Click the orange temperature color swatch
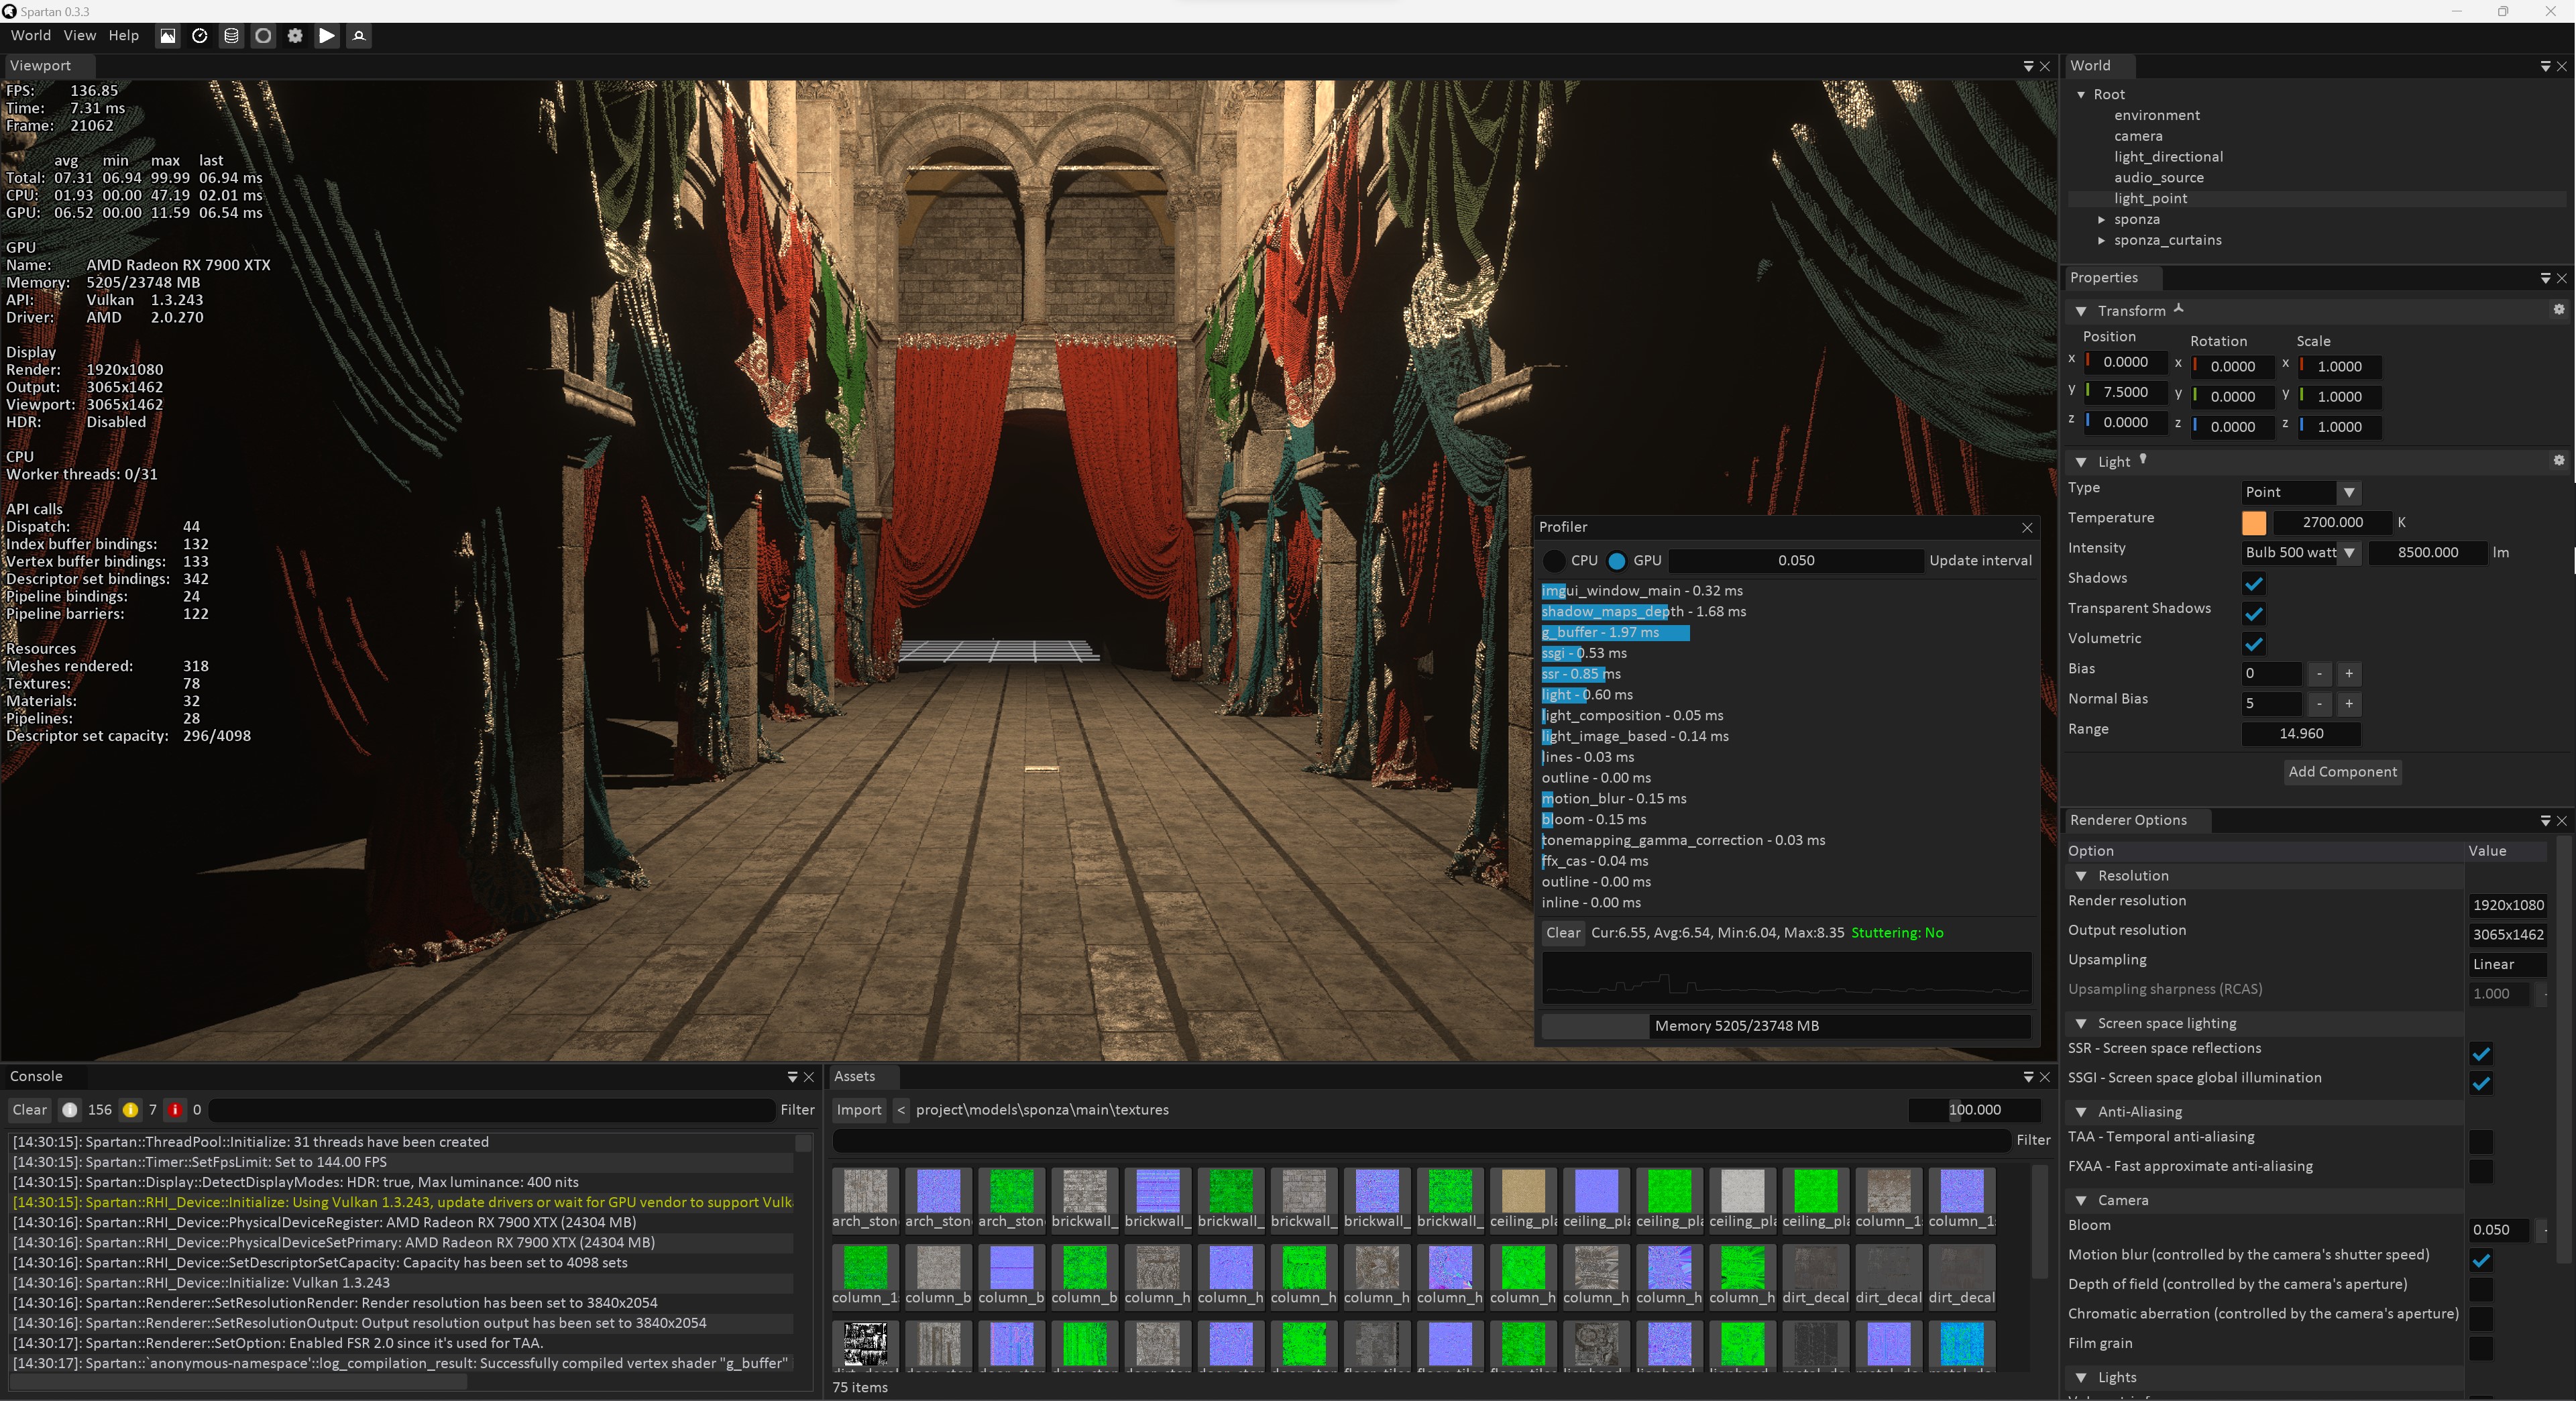The image size is (2576, 1401). coord(2254,522)
